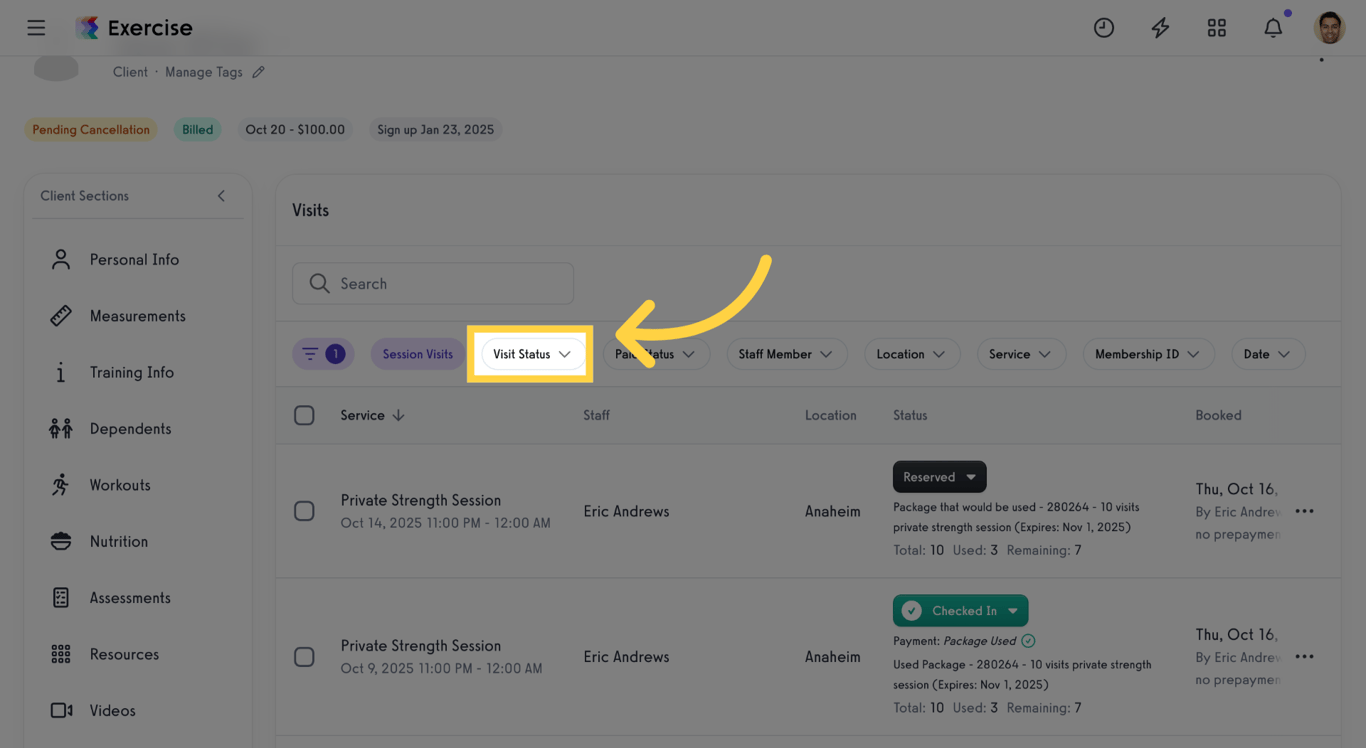
Task: Check the Oct 14 Private Strength Session row
Action: [304, 510]
